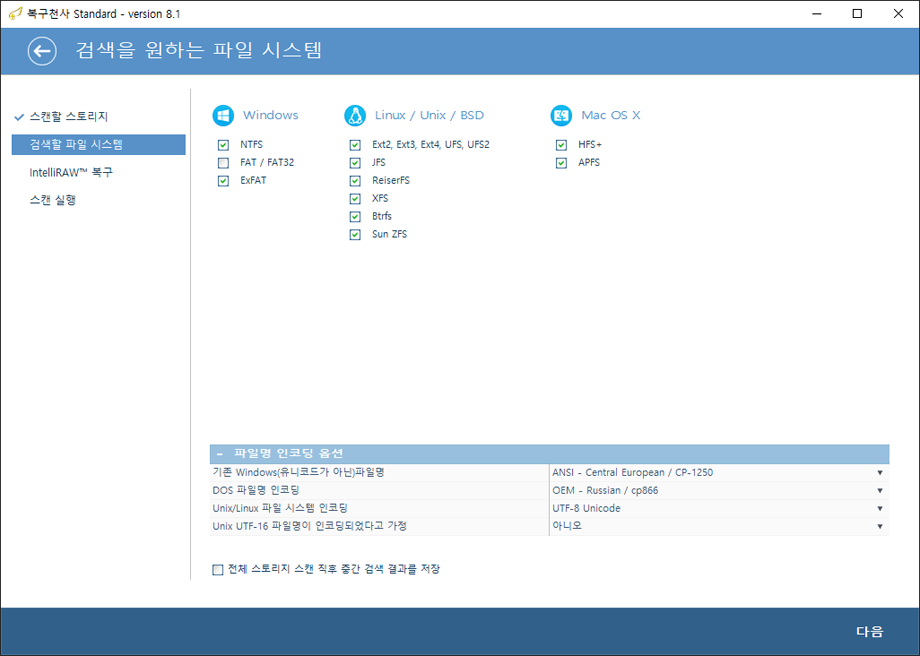920x656 pixels.
Task: Click the app icon in title bar
Action: [x=15, y=13]
